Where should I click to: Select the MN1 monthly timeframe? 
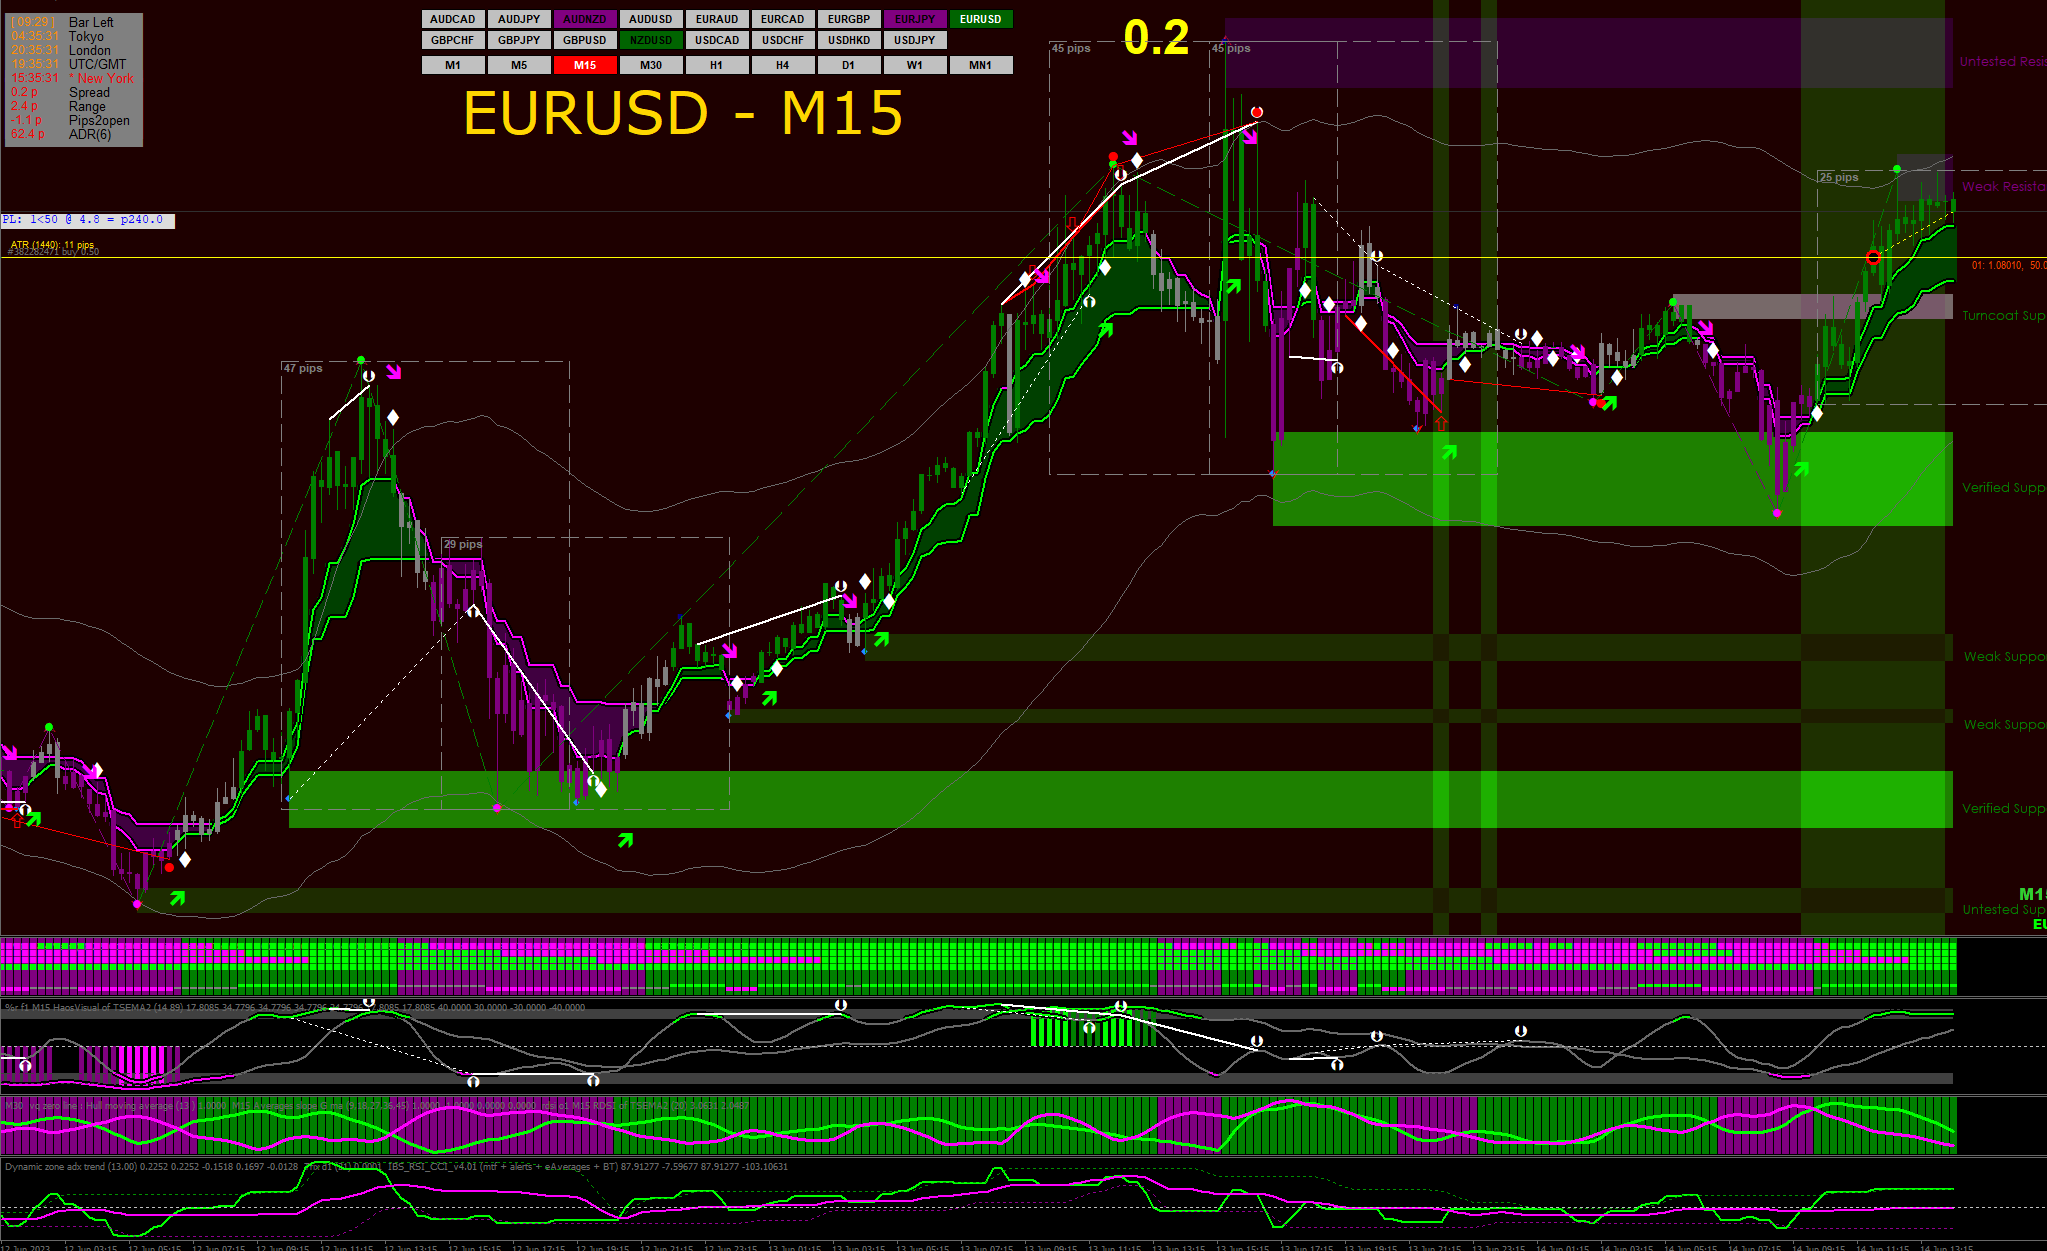[x=981, y=65]
